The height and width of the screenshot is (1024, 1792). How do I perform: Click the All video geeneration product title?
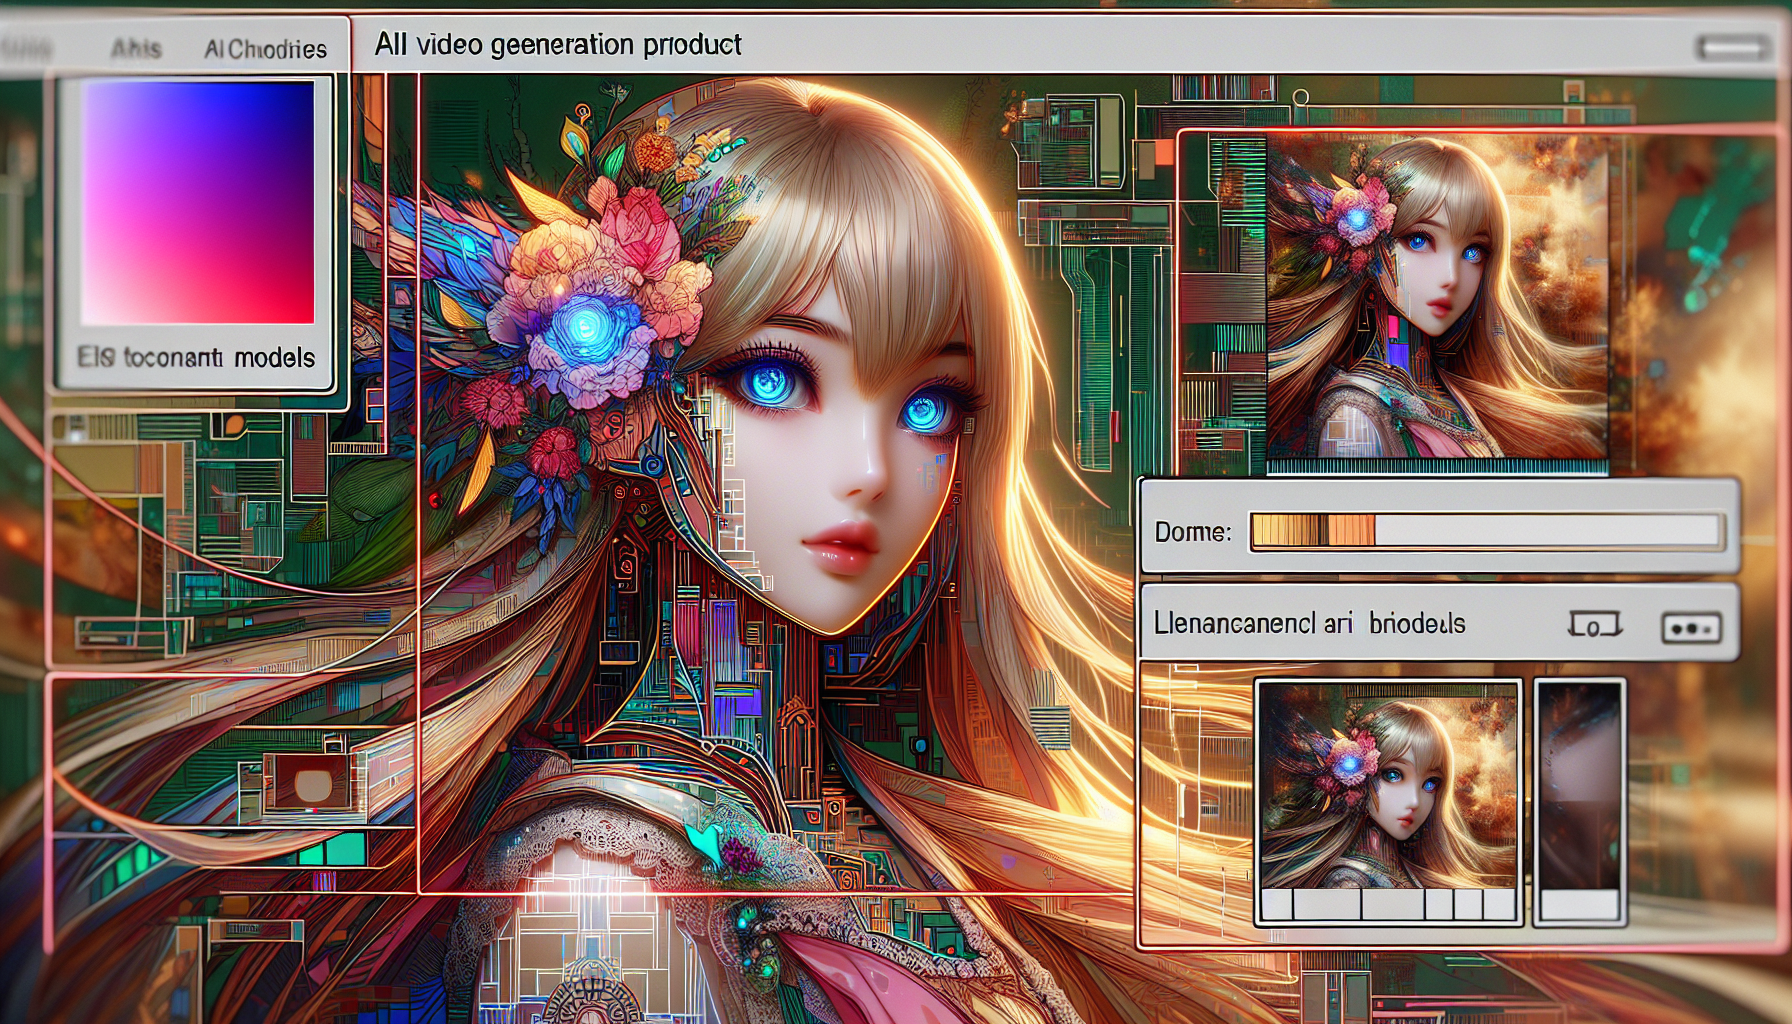558,45
